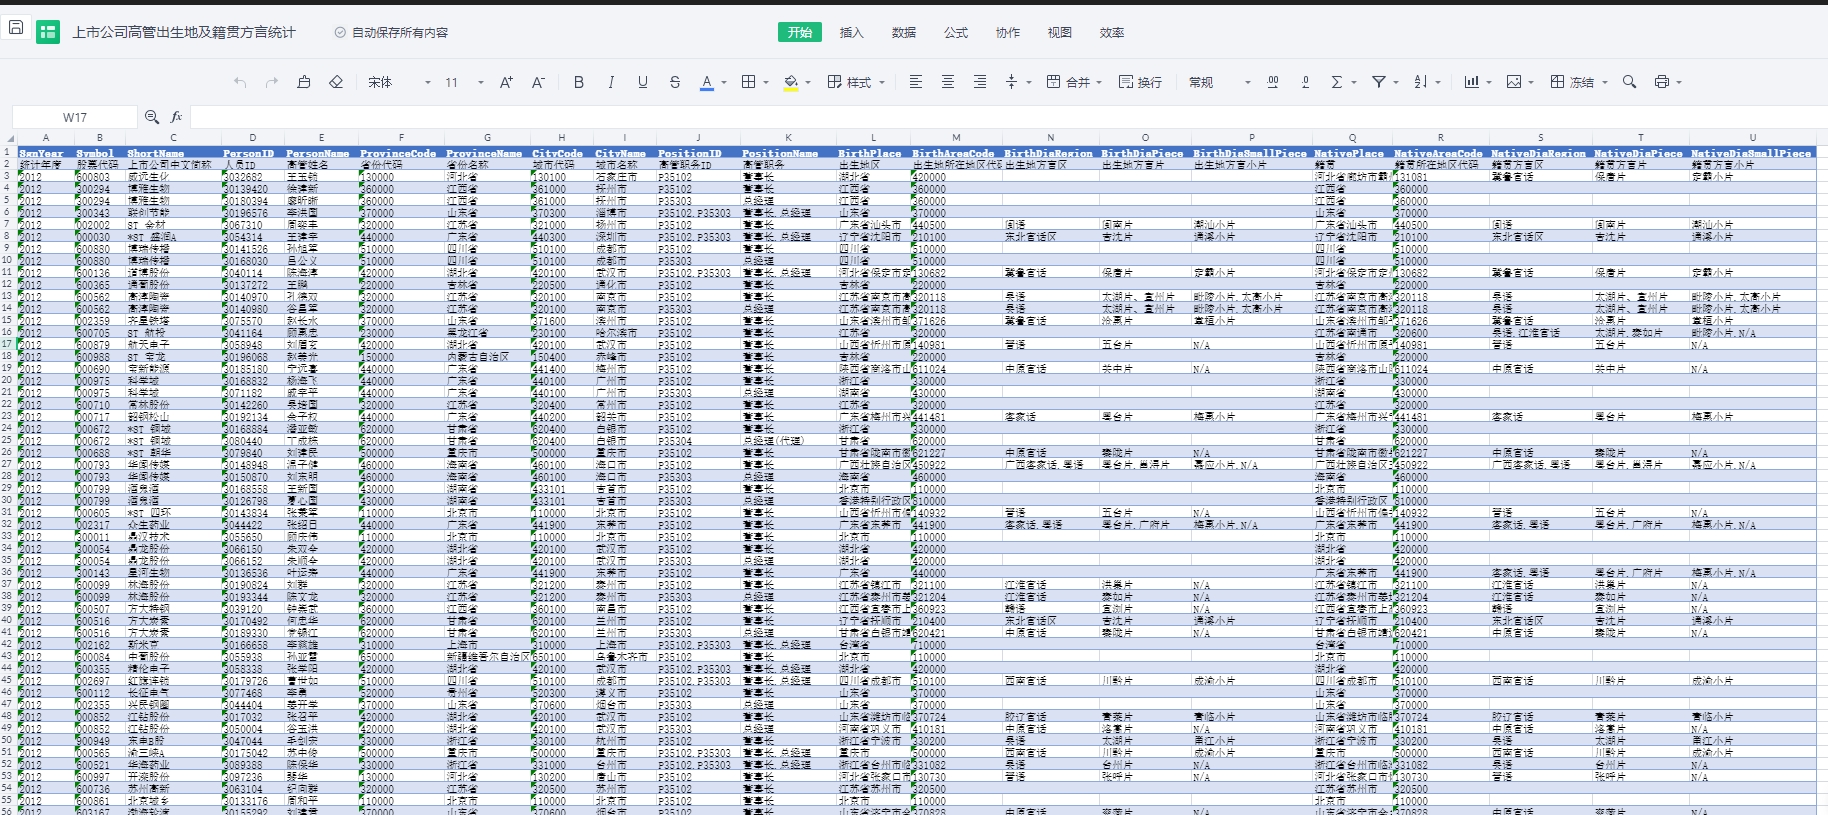Decrease decimal places icon
The image size is (1828, 815).
1305,82
